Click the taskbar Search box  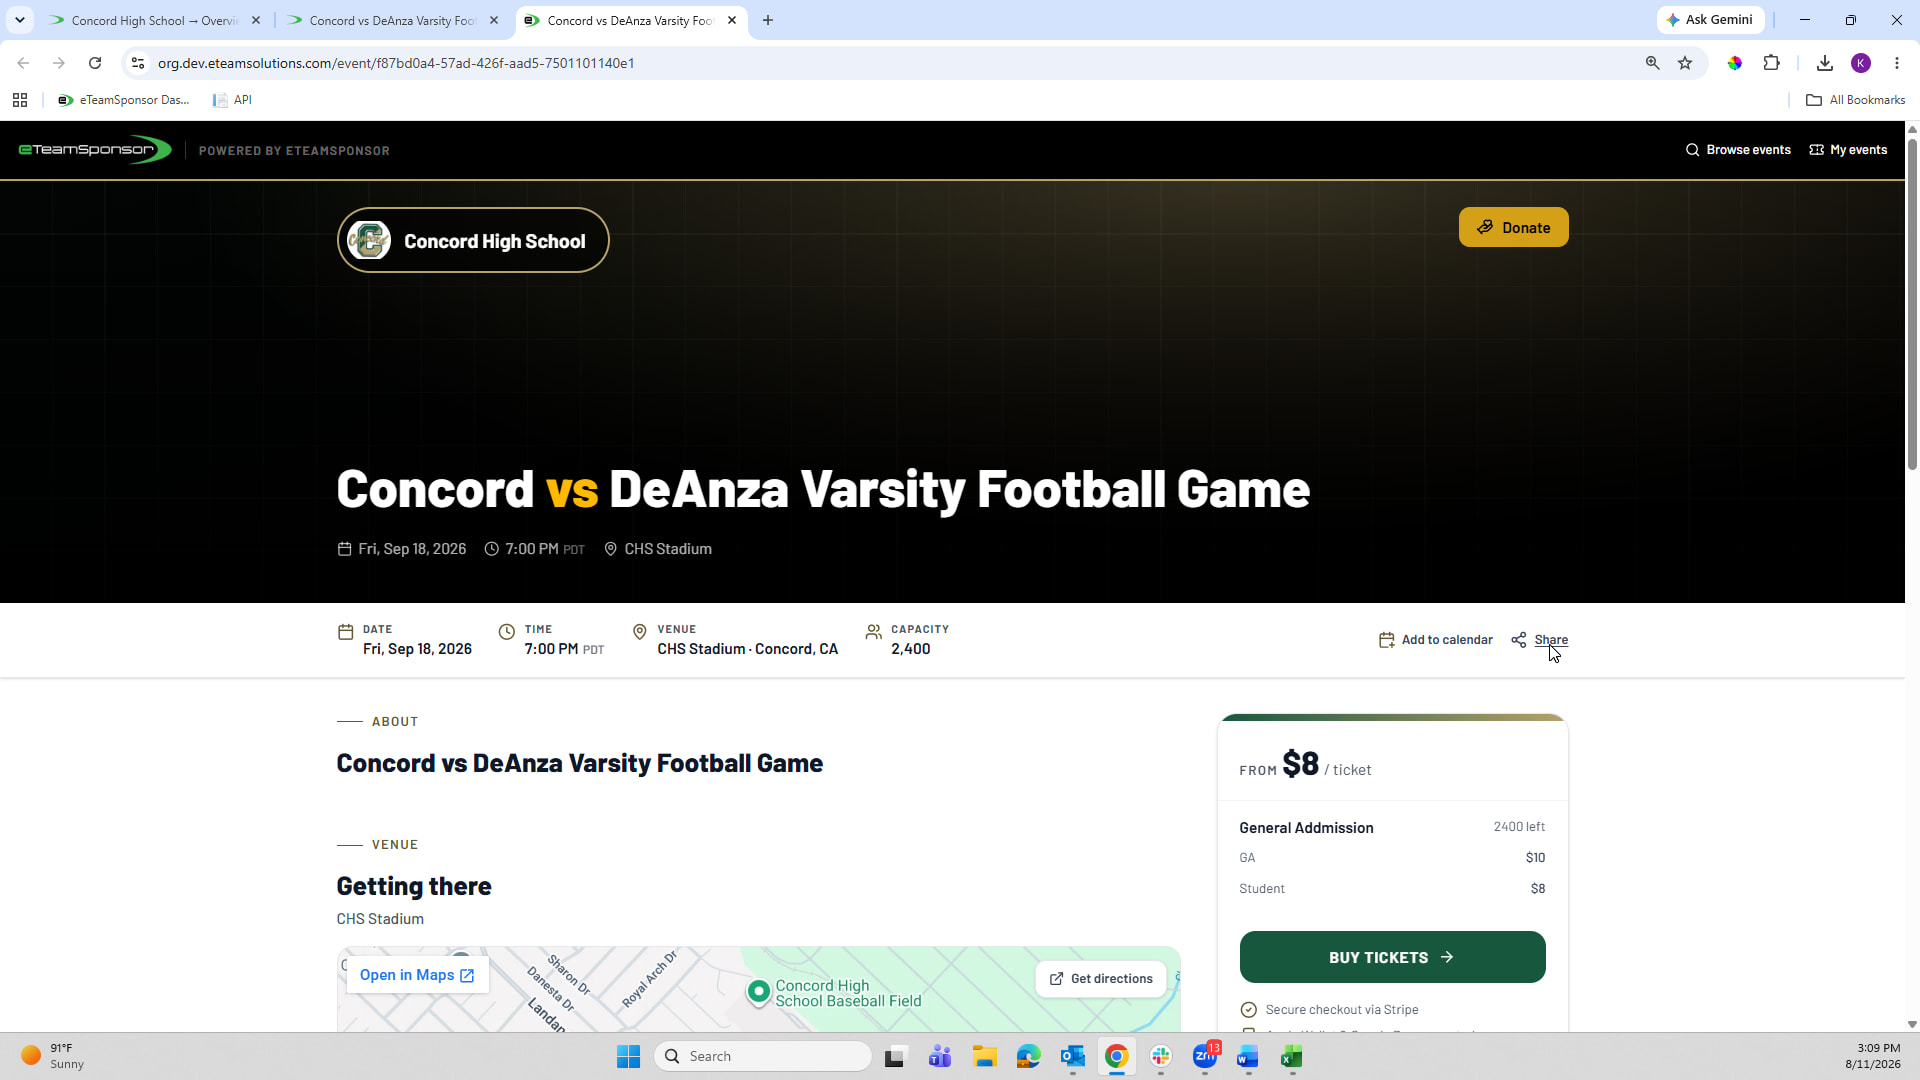tap(763, 1056)
